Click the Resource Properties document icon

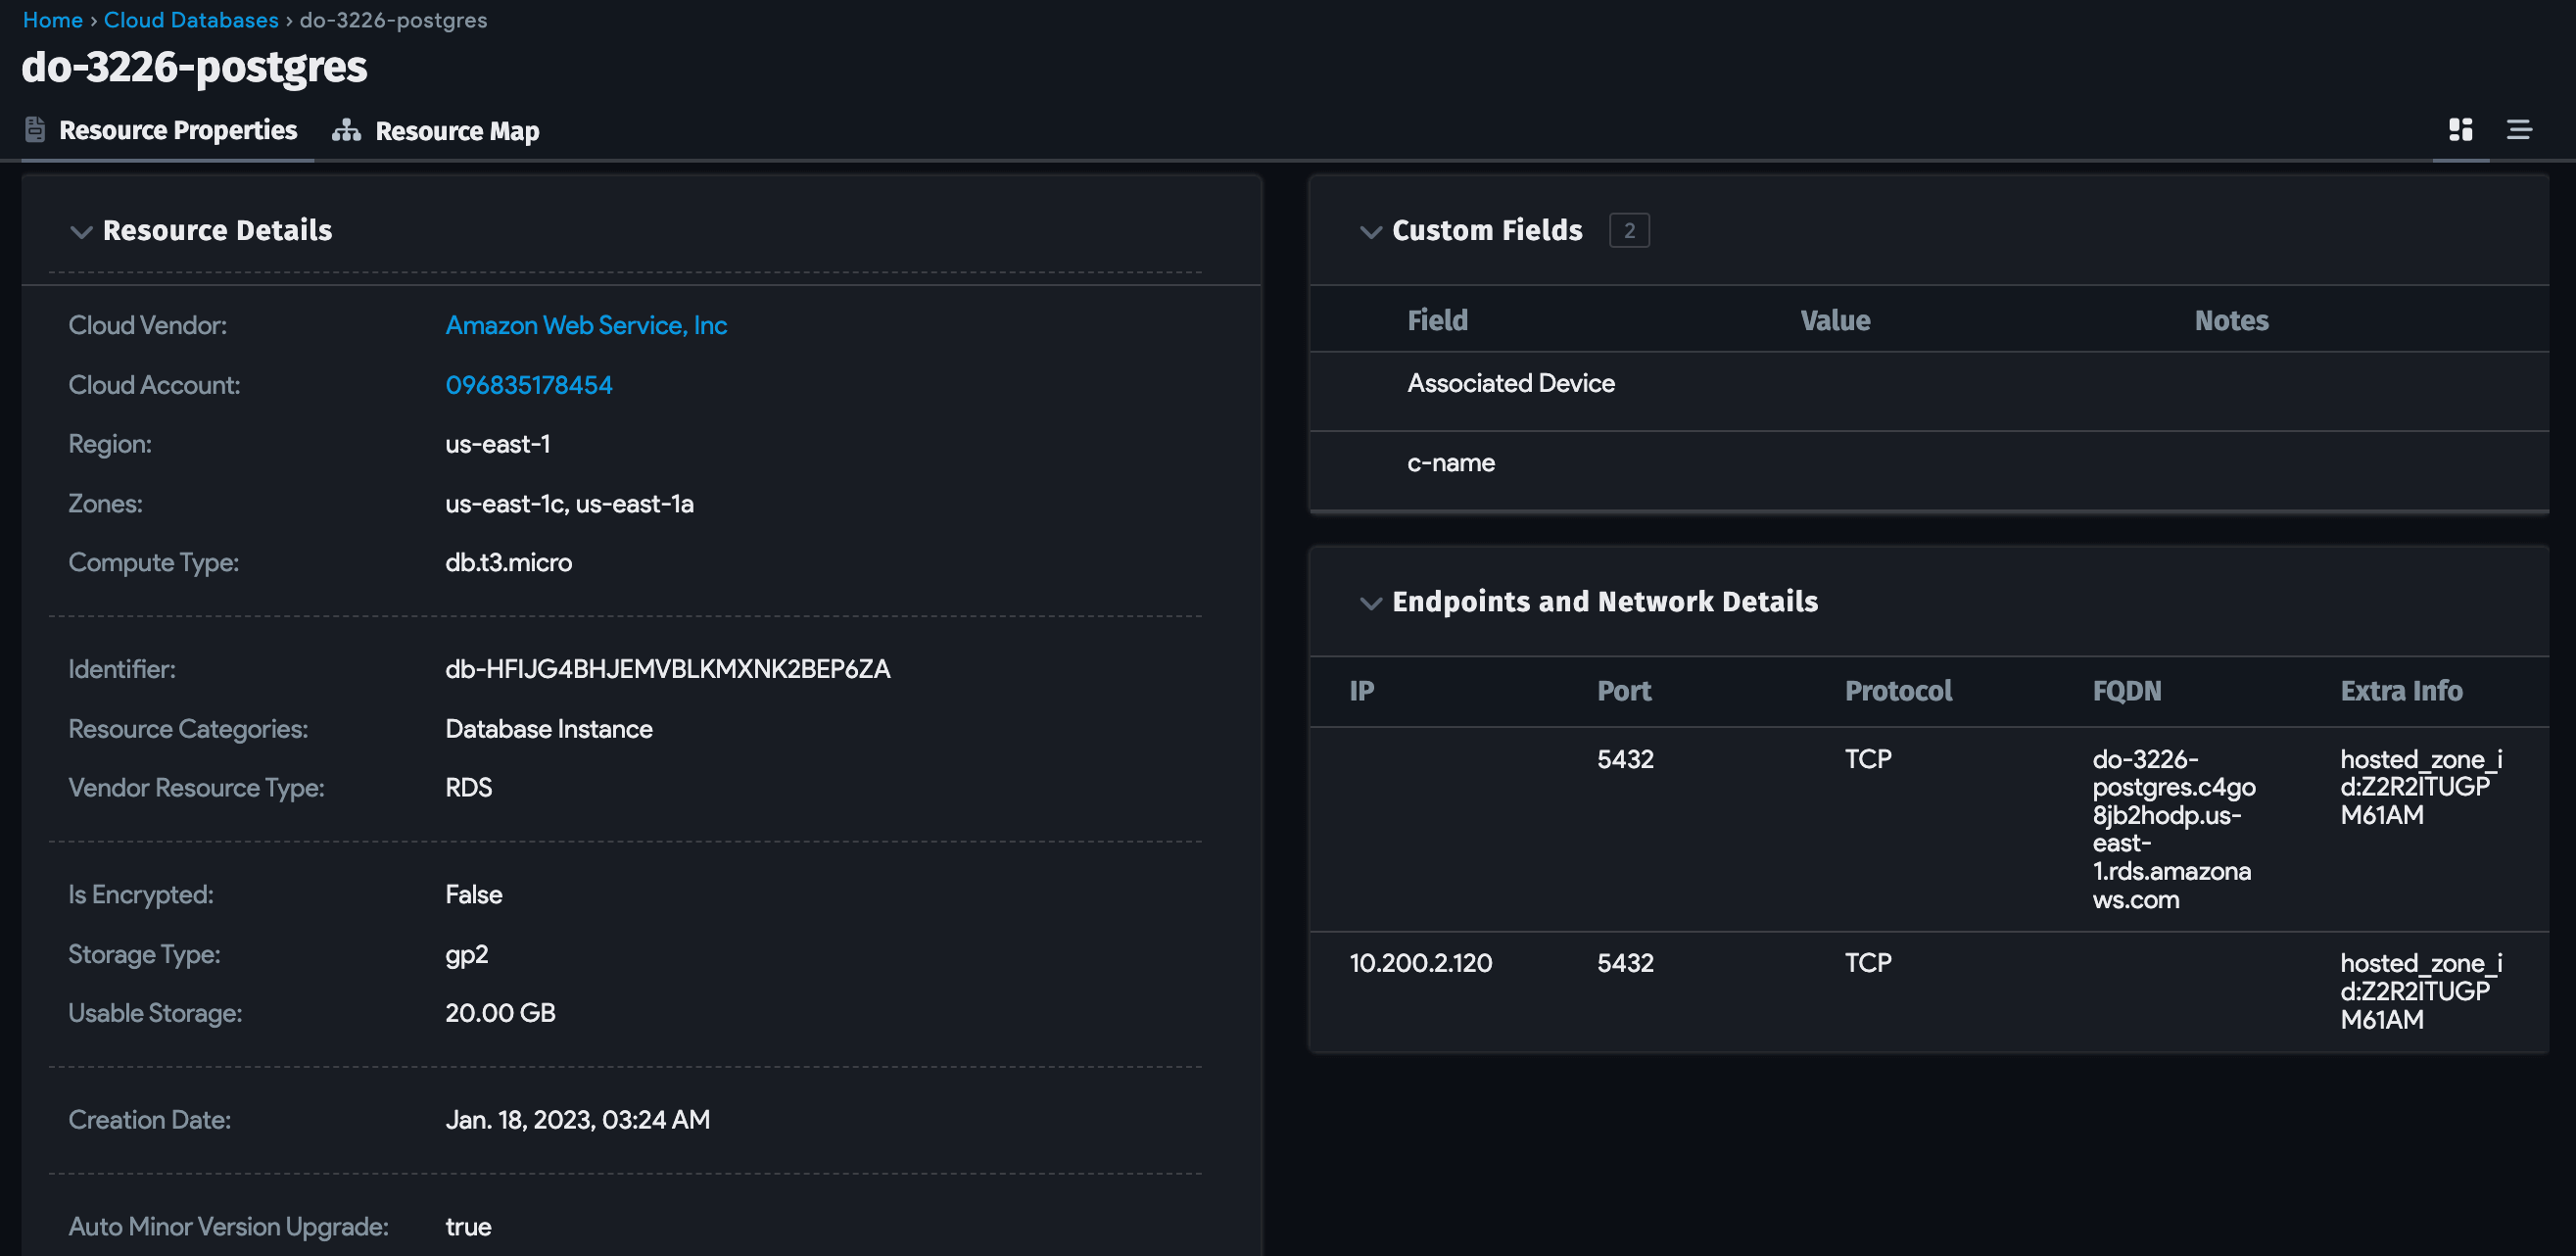point(35,130)
